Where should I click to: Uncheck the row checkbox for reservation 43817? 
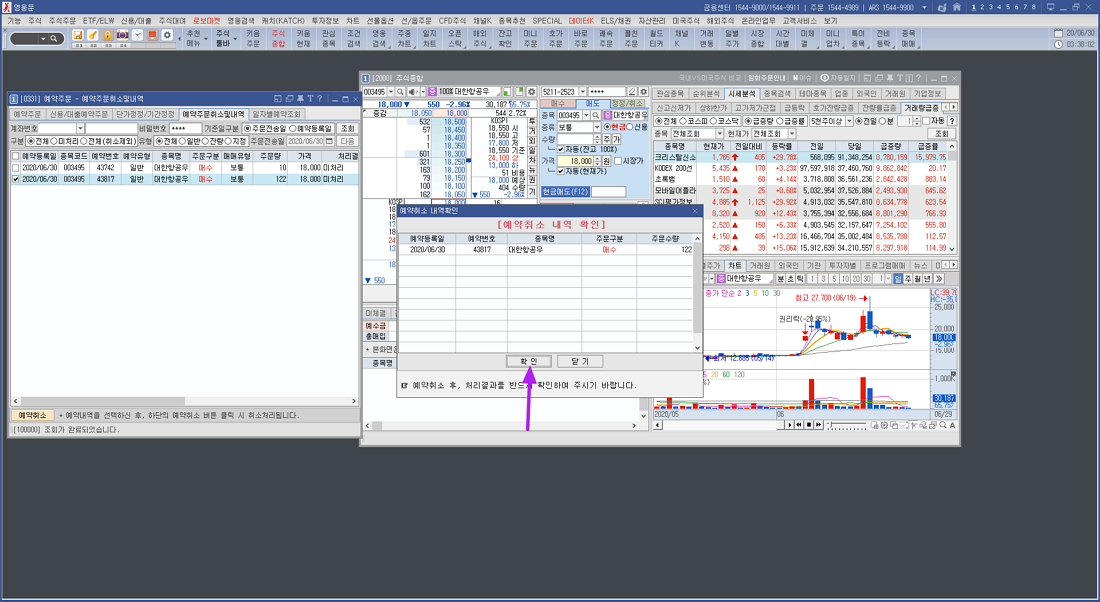coord(16,180)
